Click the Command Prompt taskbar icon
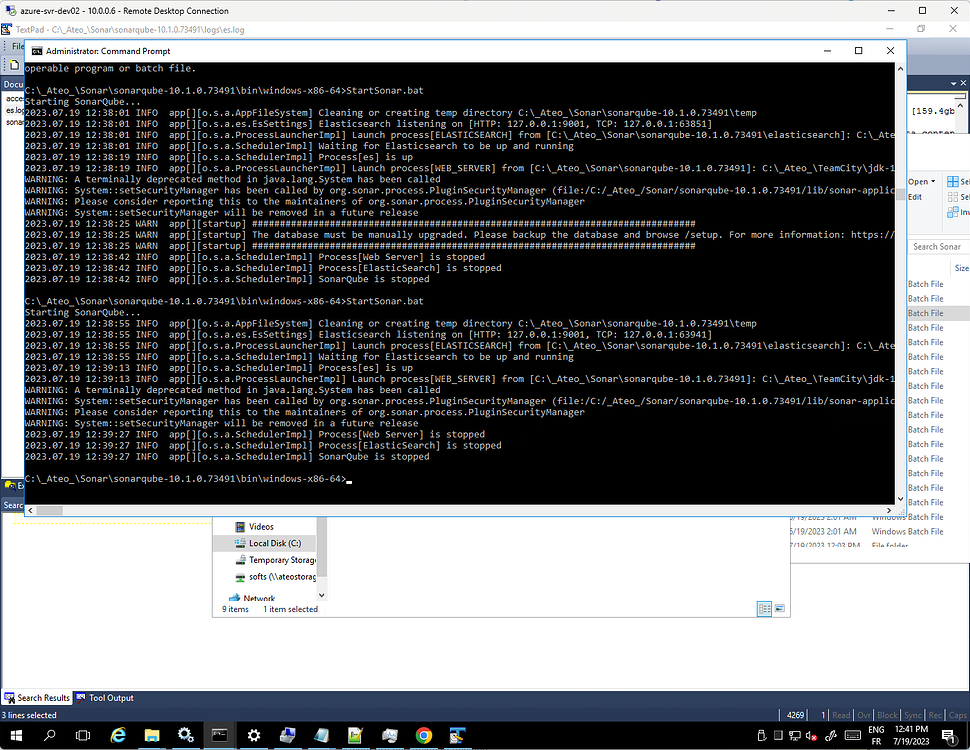Image resolution: width=970 pixels, height=750 pixels. 219,735
